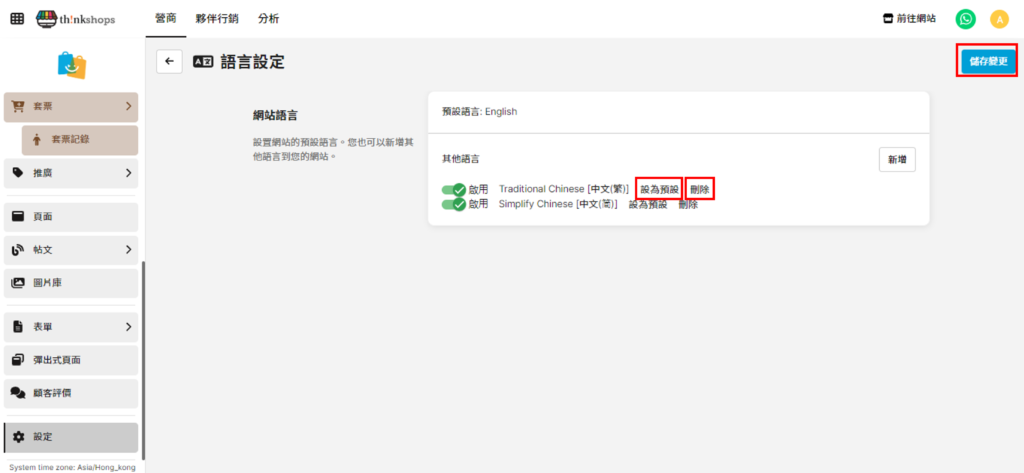Click the 儲存變更 save button
Image resolution: width=1024 pixels, height=473 pixels.
point(988,62)
